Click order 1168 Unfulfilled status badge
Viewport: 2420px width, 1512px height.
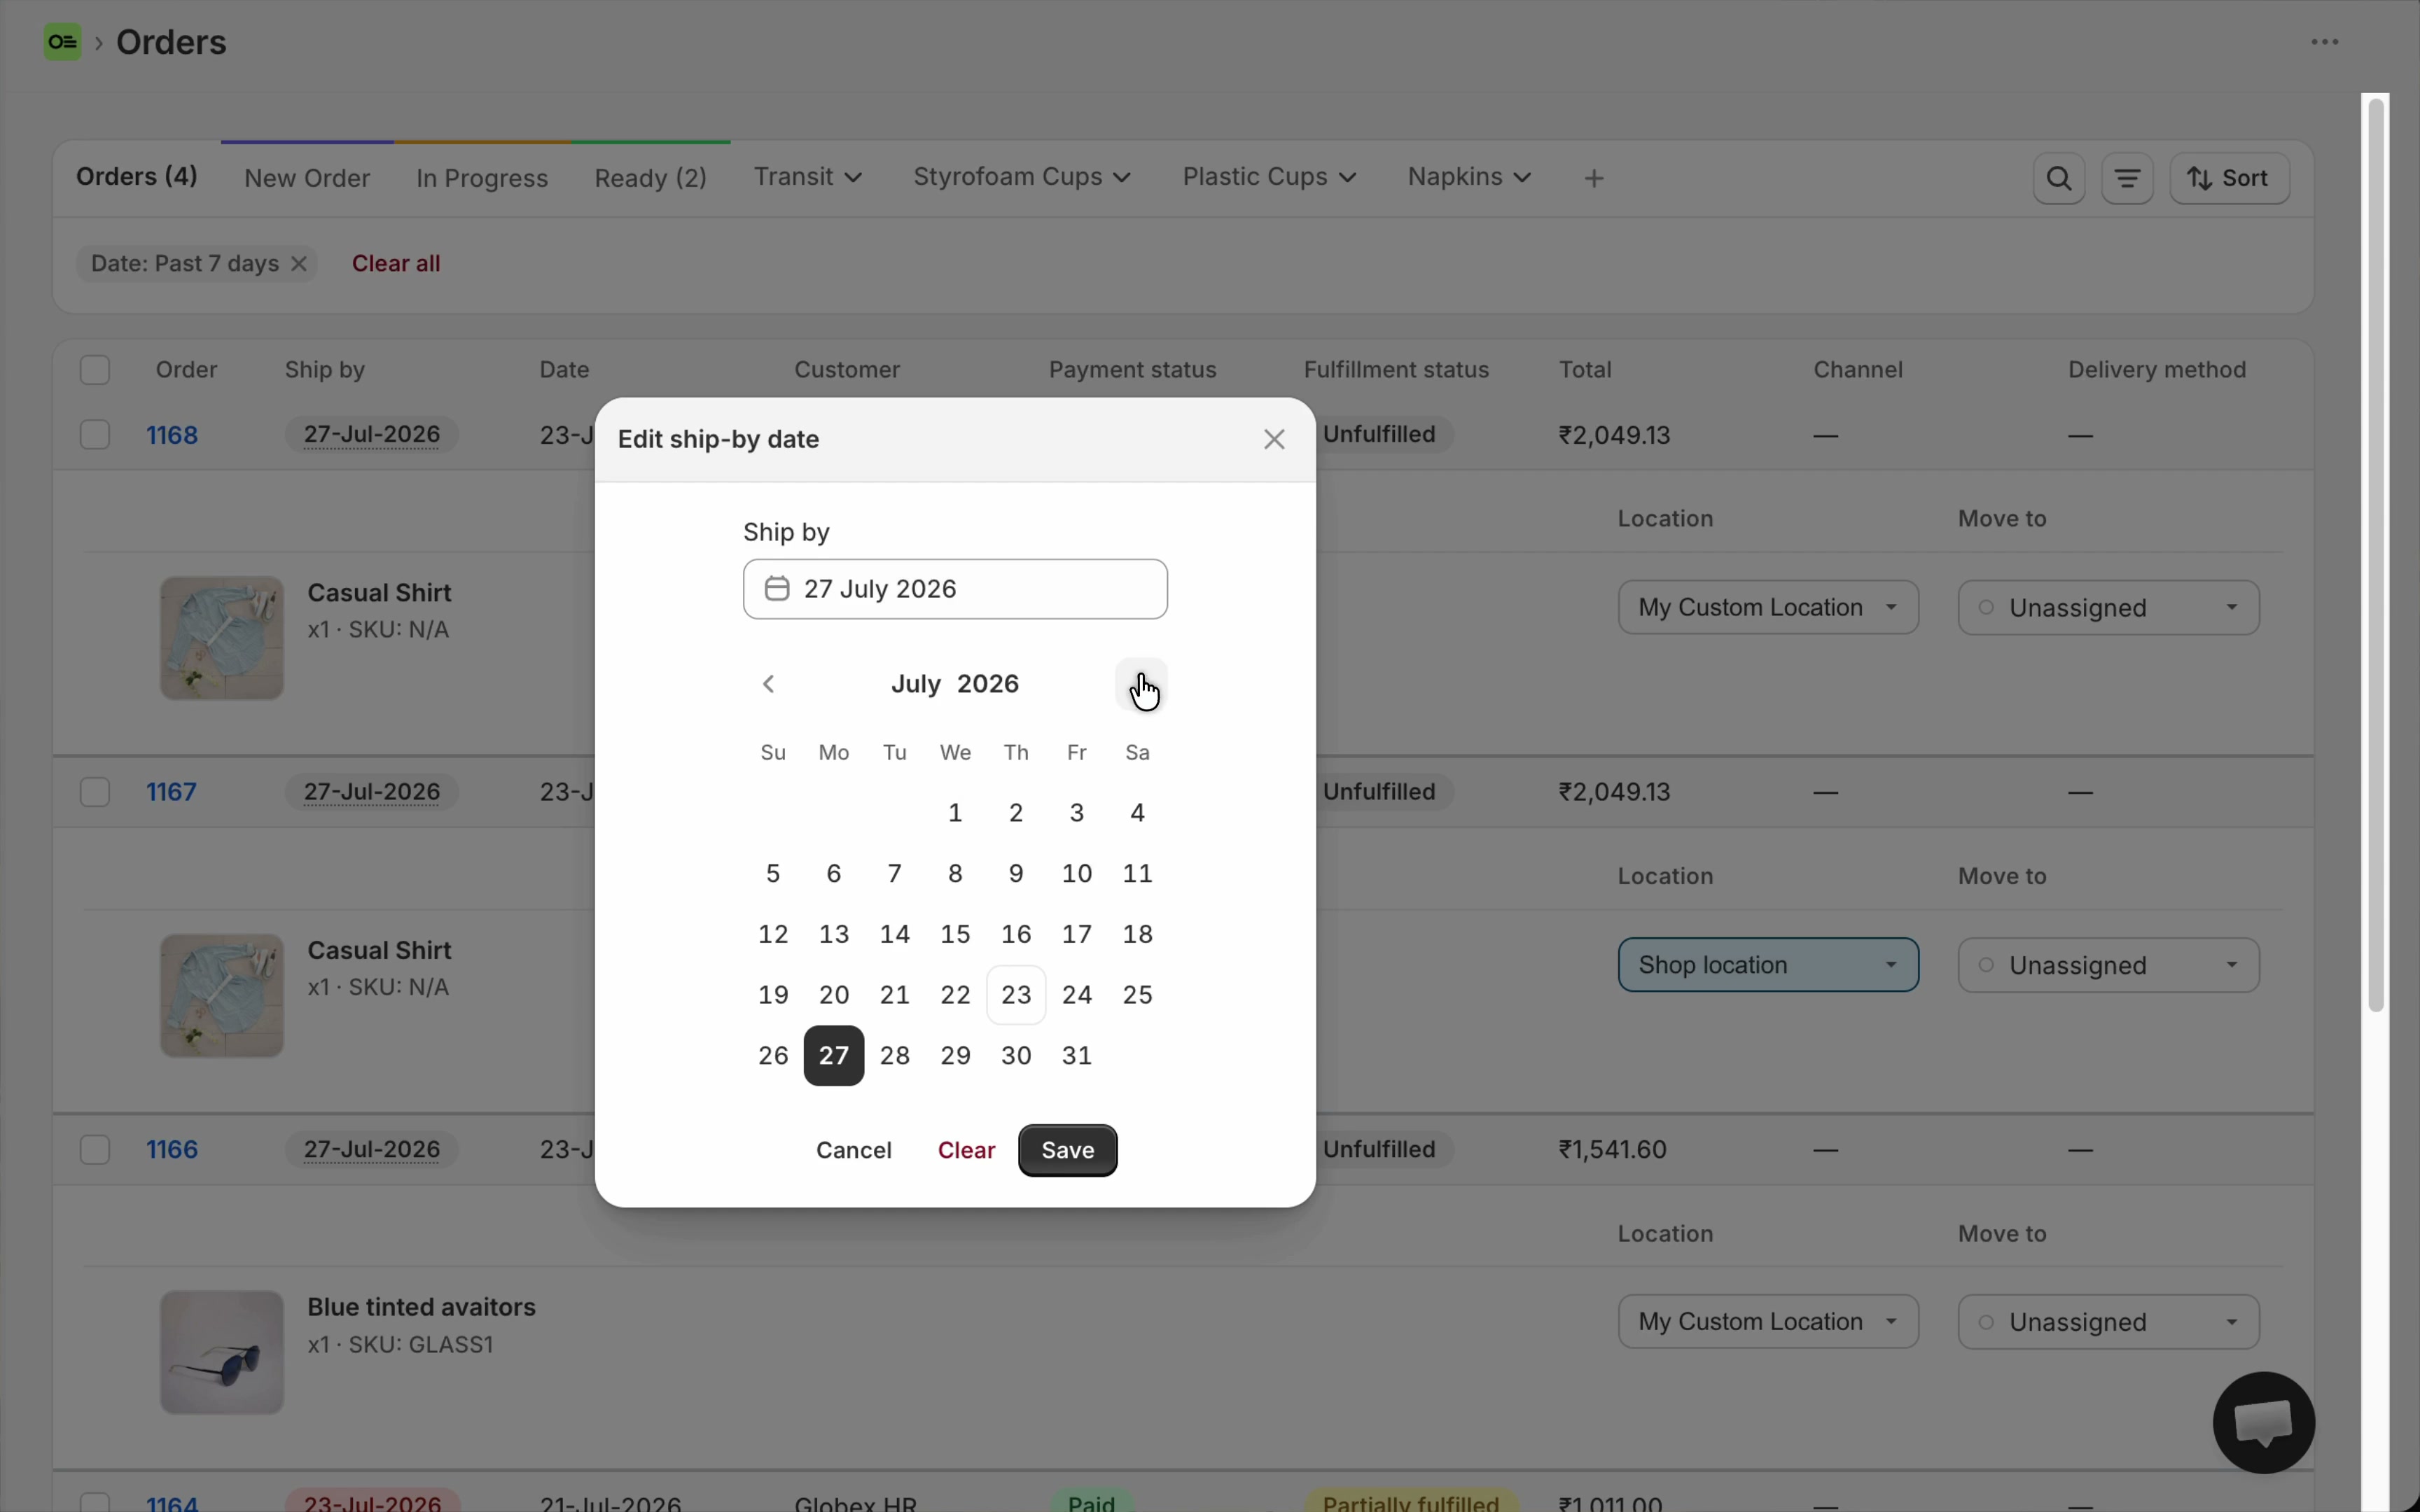pyautogui.click(x=1380, y=435)
